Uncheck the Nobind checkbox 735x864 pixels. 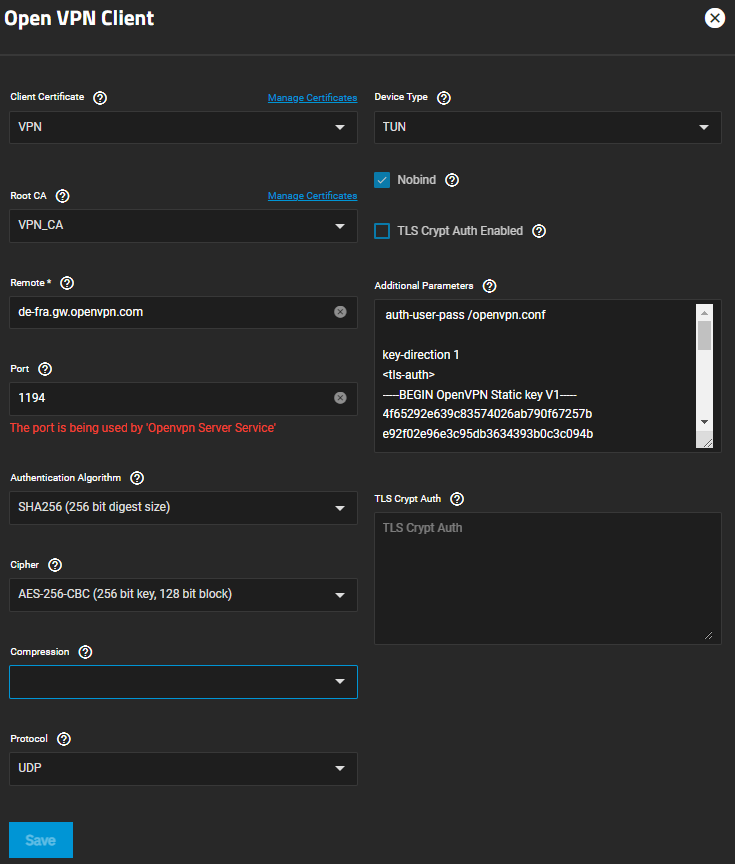[382, 180]
